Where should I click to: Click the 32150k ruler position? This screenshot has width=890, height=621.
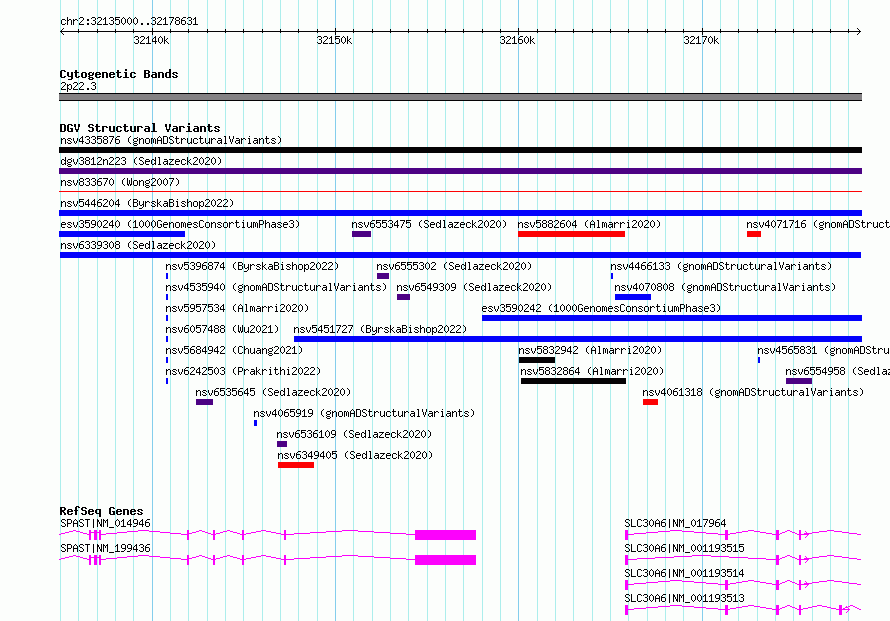(334, 40)
